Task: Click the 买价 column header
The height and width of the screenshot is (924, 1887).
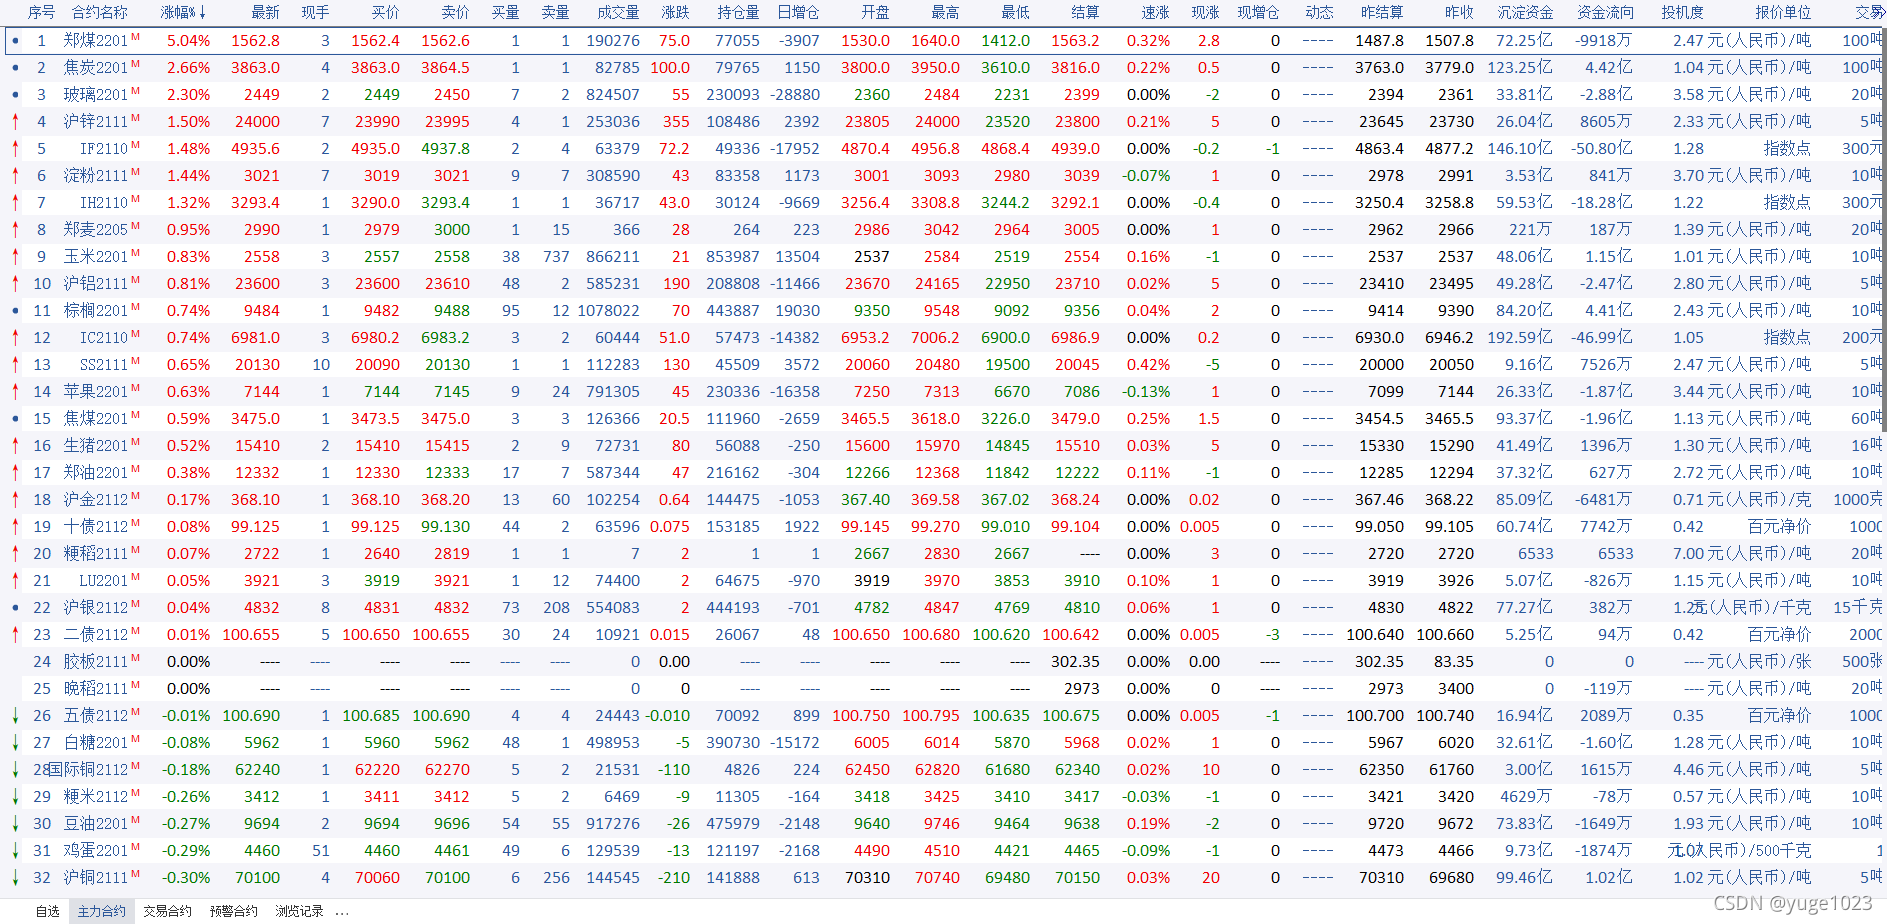Action: pos(385,12)
